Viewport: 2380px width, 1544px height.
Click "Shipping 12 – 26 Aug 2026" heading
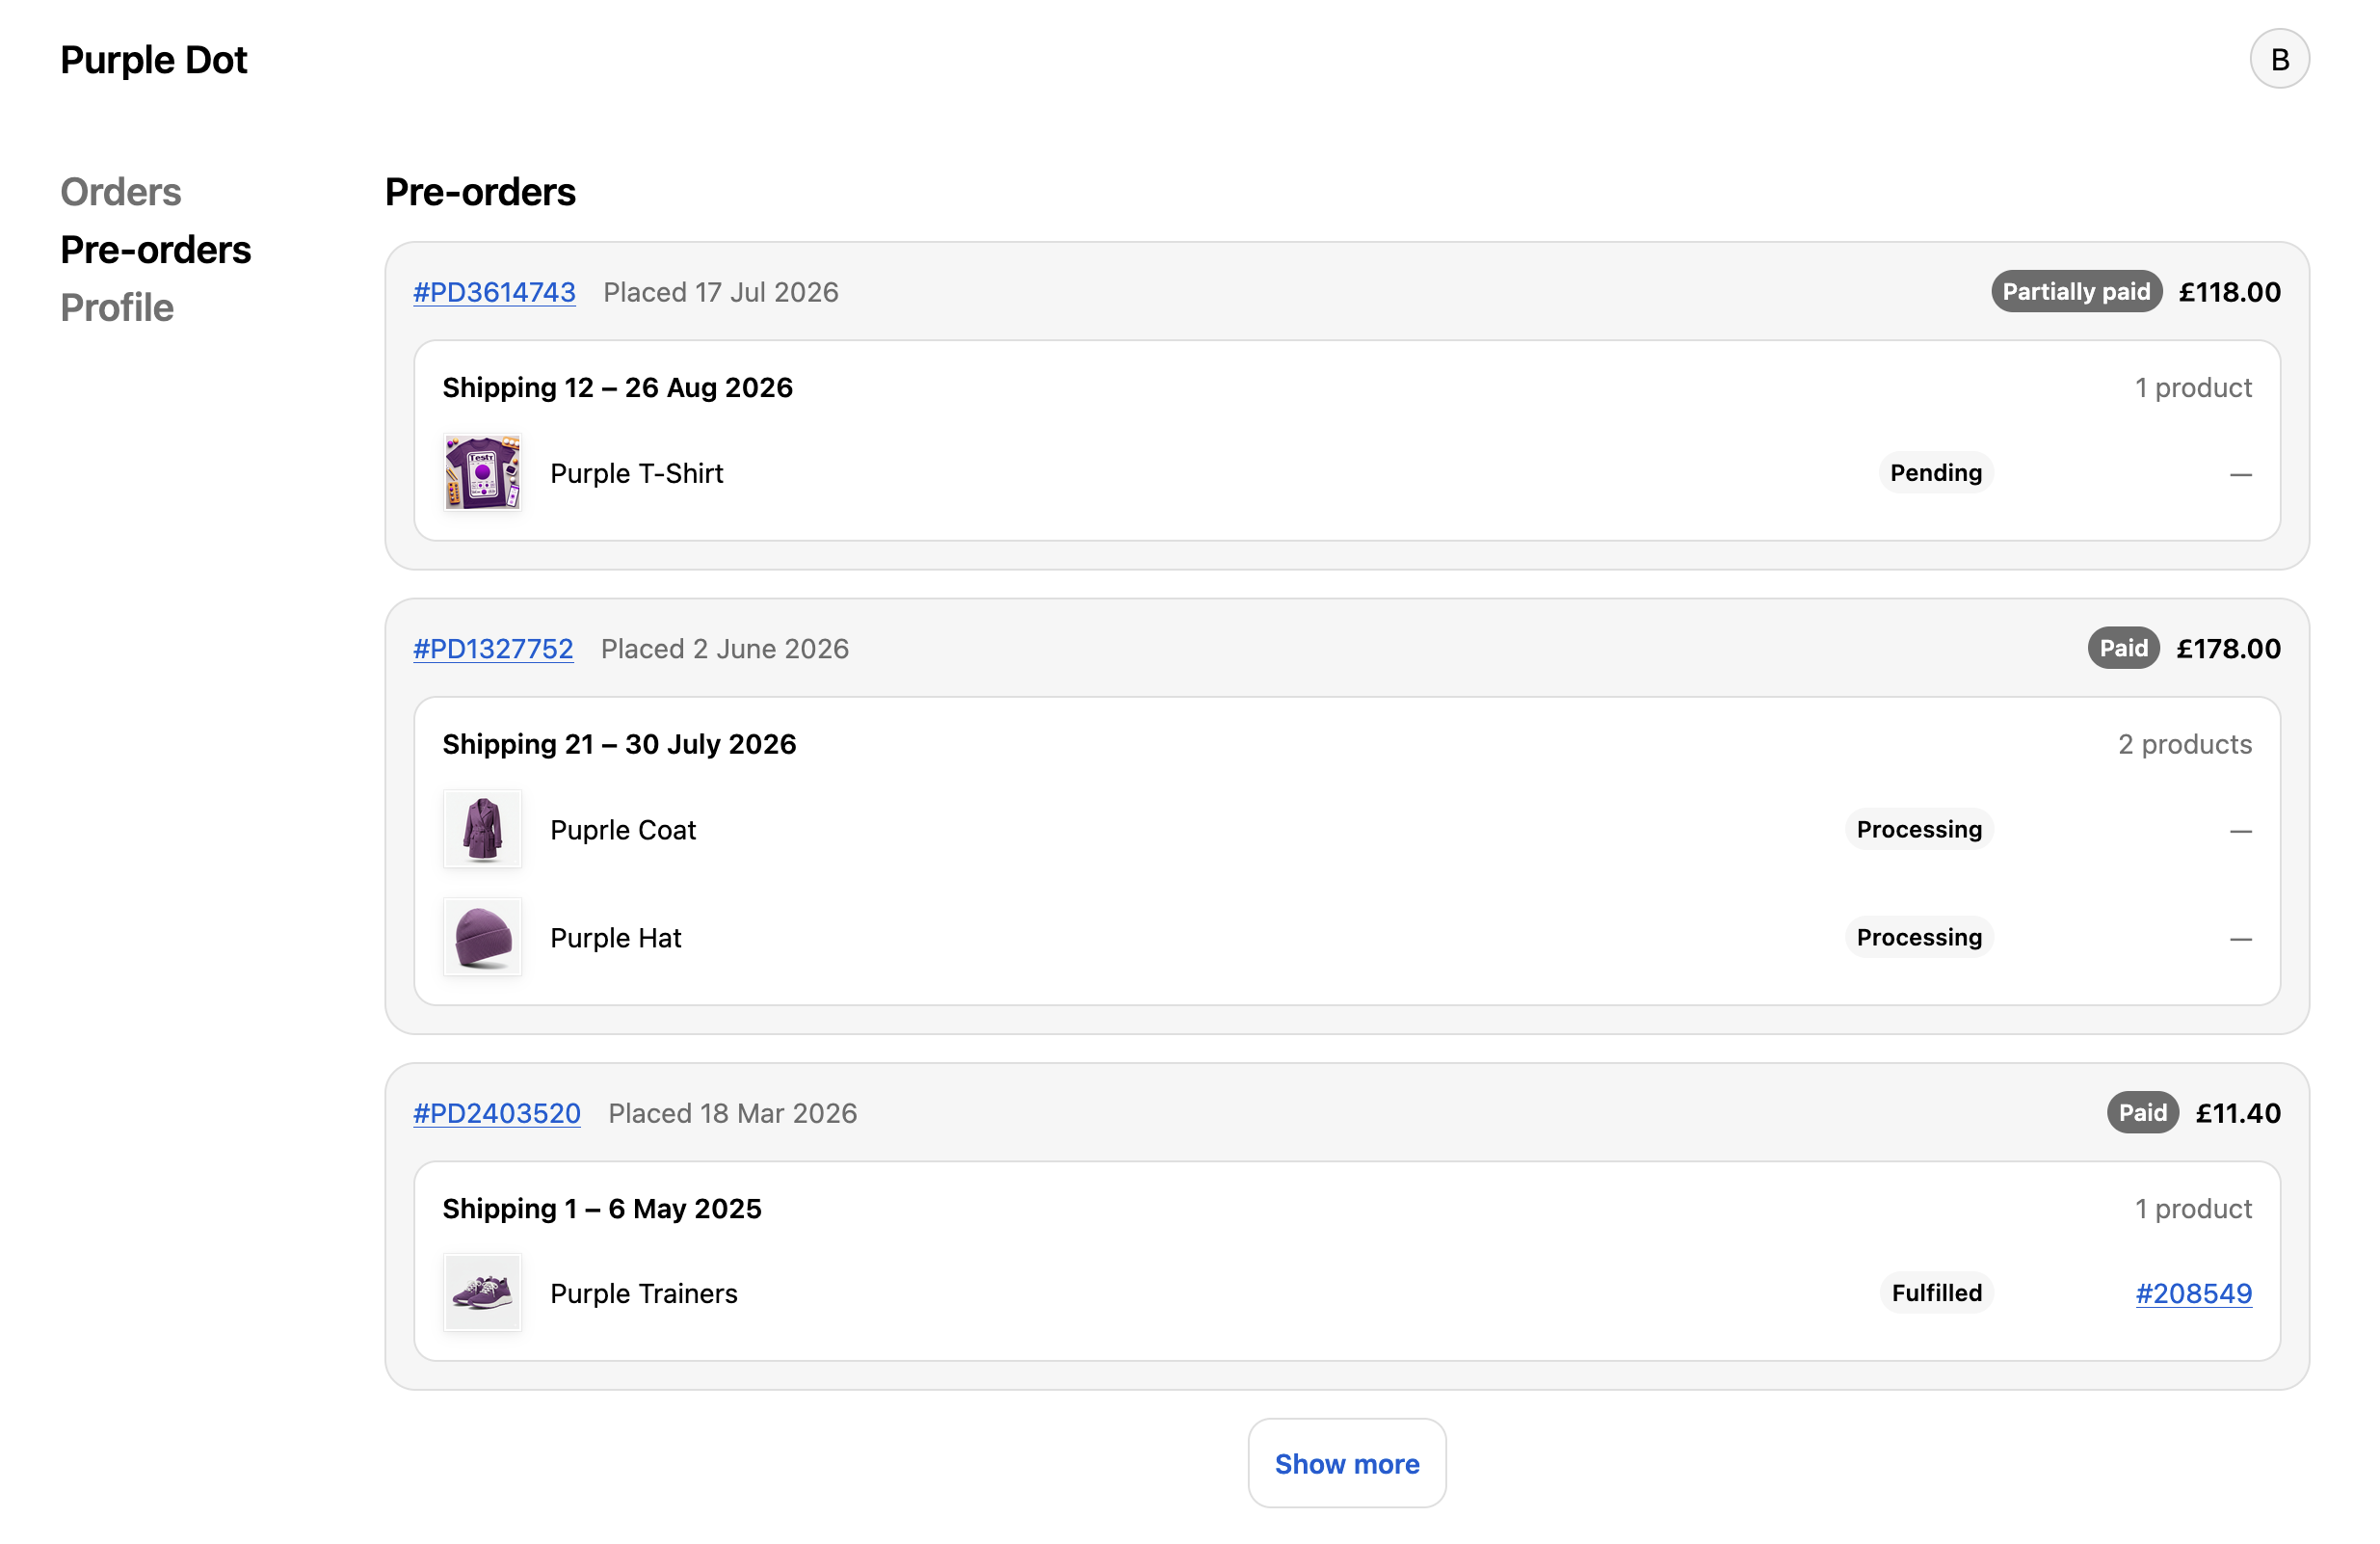618,388
